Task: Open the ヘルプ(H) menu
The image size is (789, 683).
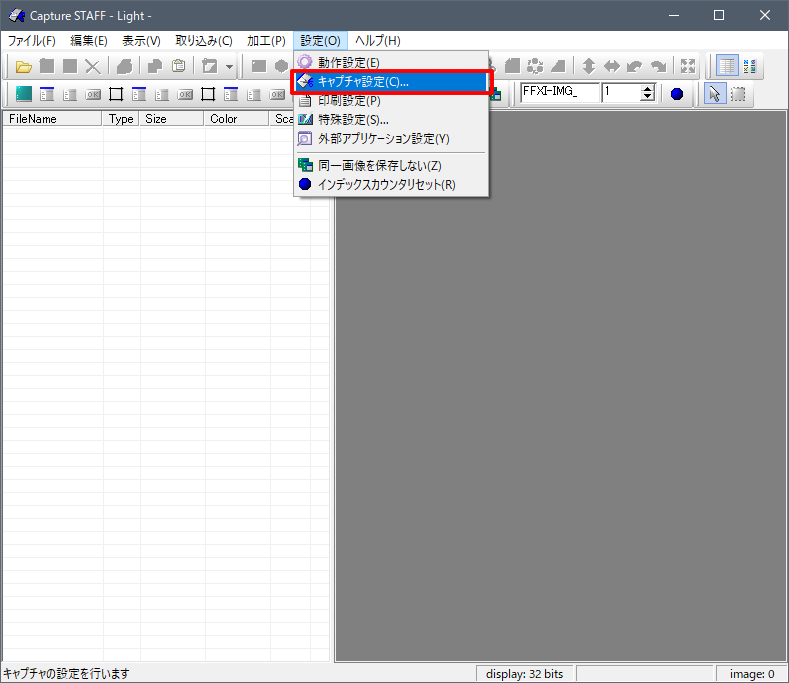Action: (378, 41)
